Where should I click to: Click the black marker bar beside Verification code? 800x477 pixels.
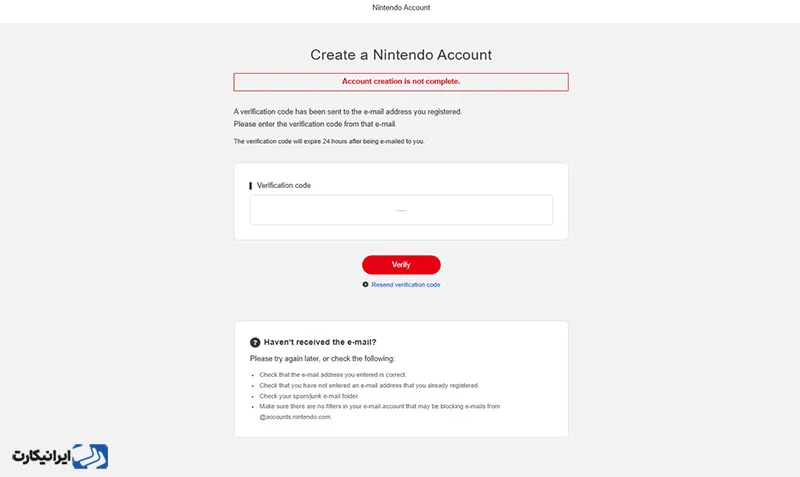[251, 186]
